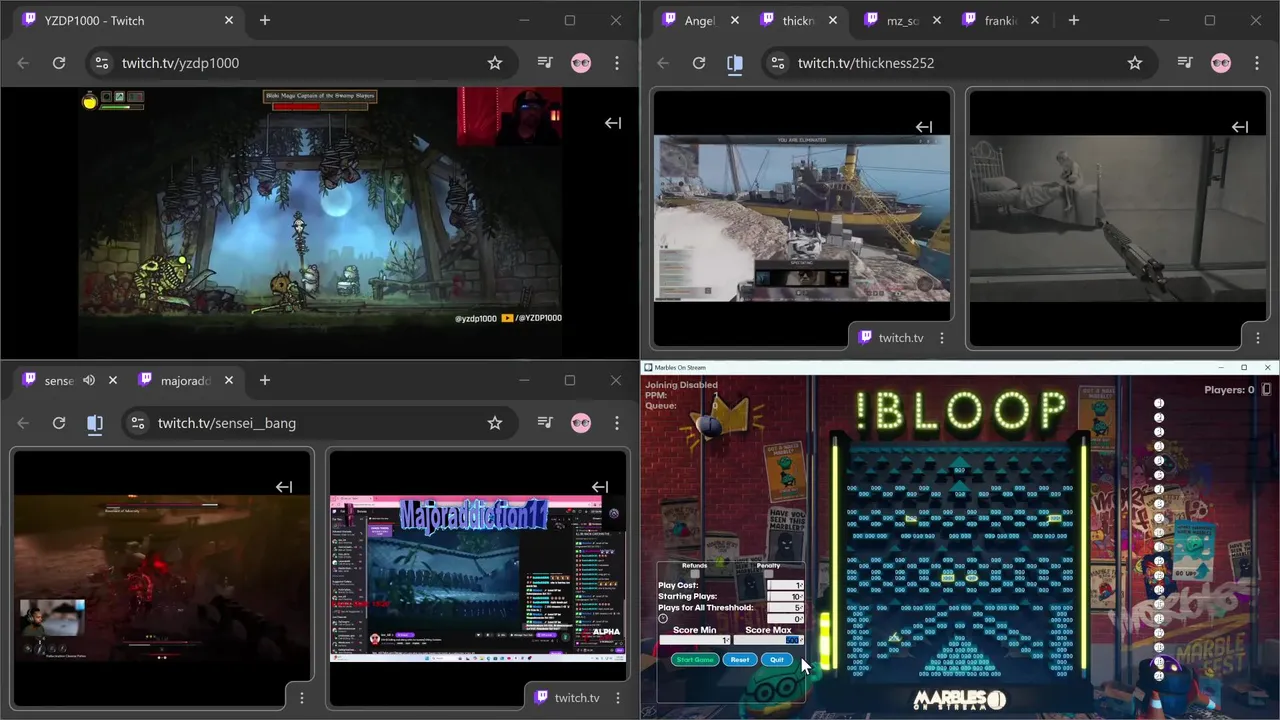Open Chrome menu in thickness252 window
Viewport: 1280px width, 720px height.
tap(1257, 63)
